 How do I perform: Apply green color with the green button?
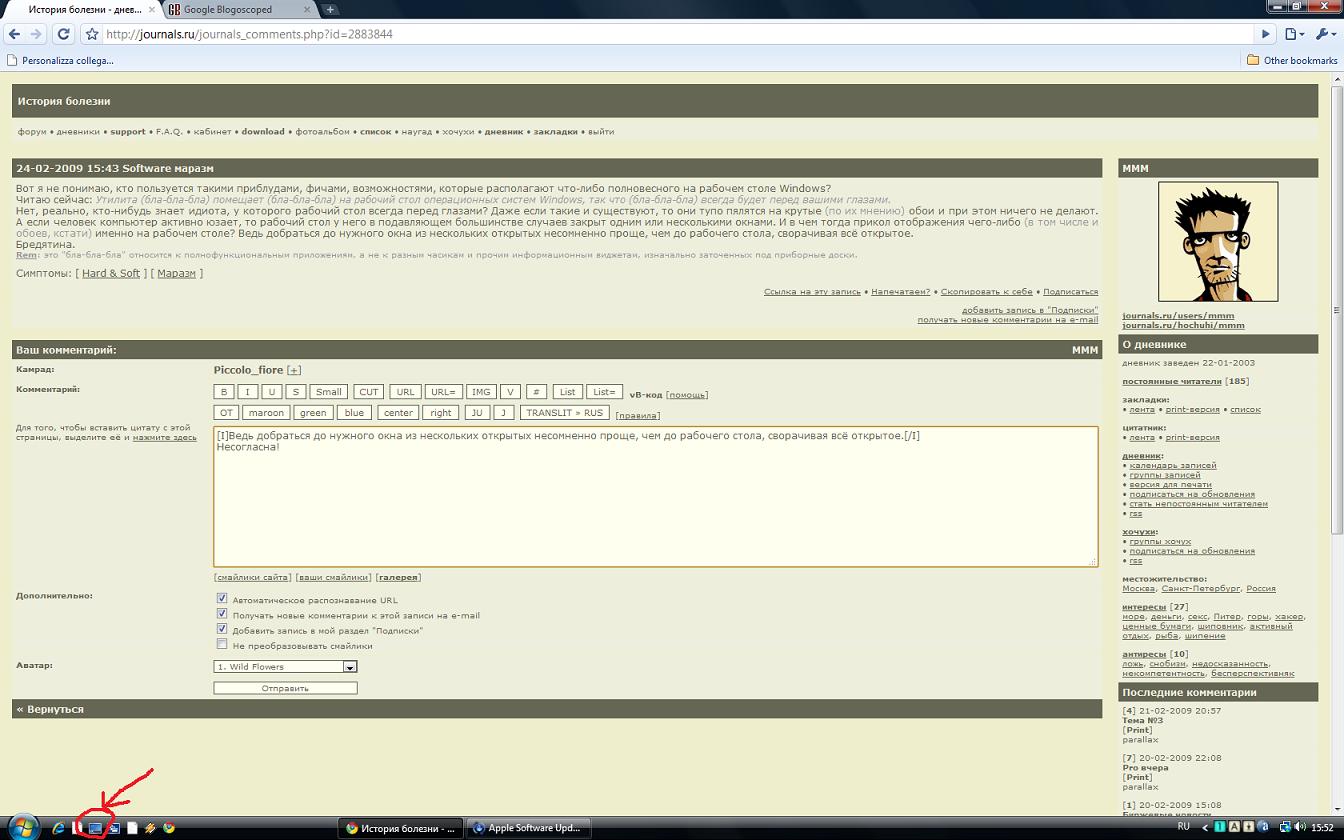pos(314,413)
